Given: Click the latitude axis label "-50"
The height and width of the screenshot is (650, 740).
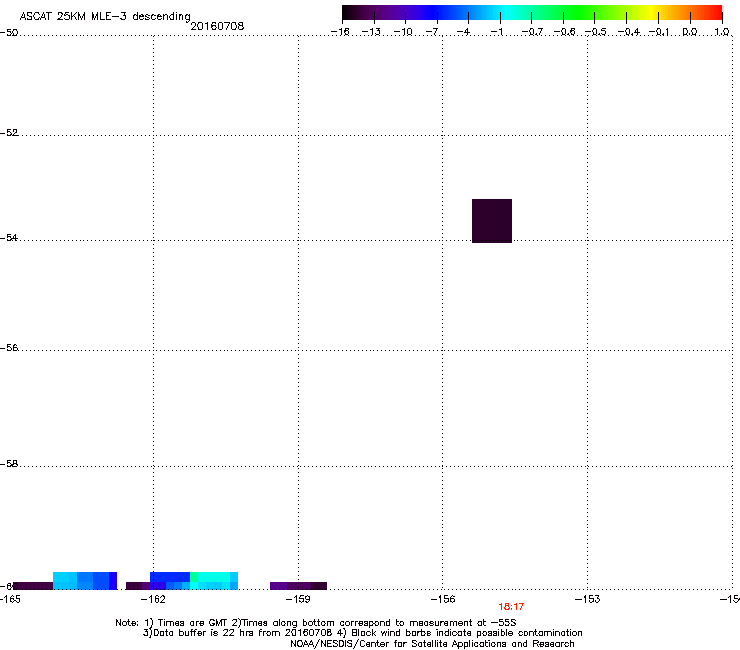Looking at the screenshot, I should tap(9, 33).
